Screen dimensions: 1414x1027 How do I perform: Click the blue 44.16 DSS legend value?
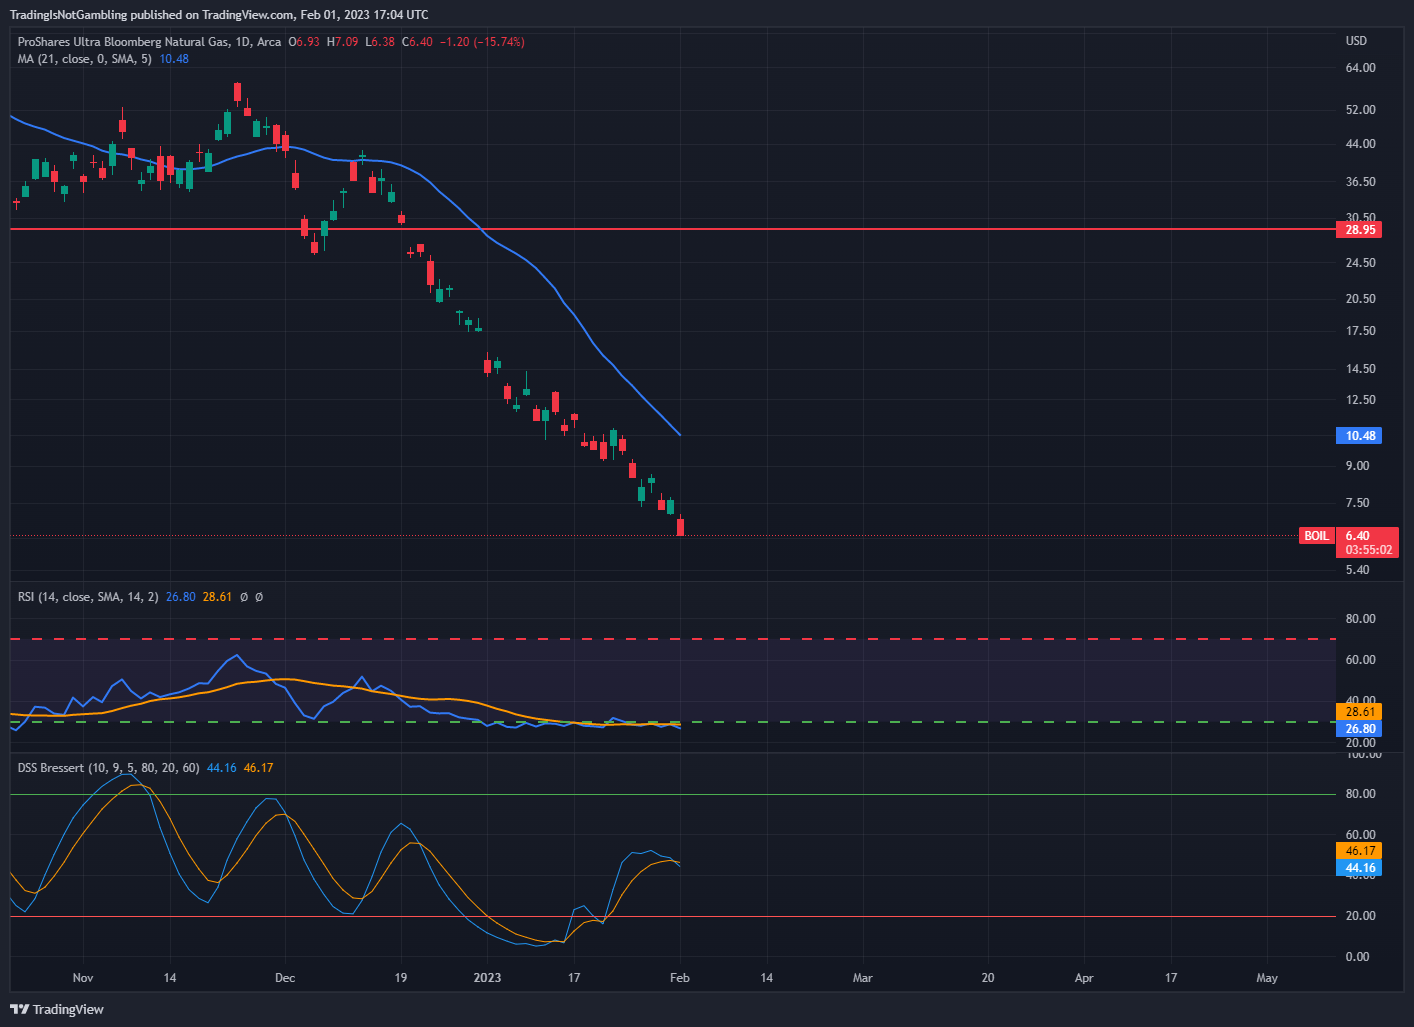222,768
